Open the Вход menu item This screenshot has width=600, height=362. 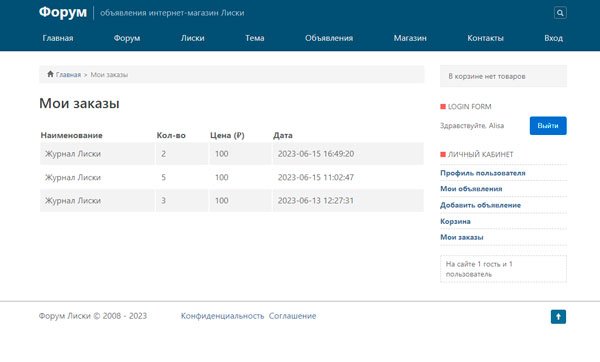(553, 38)
